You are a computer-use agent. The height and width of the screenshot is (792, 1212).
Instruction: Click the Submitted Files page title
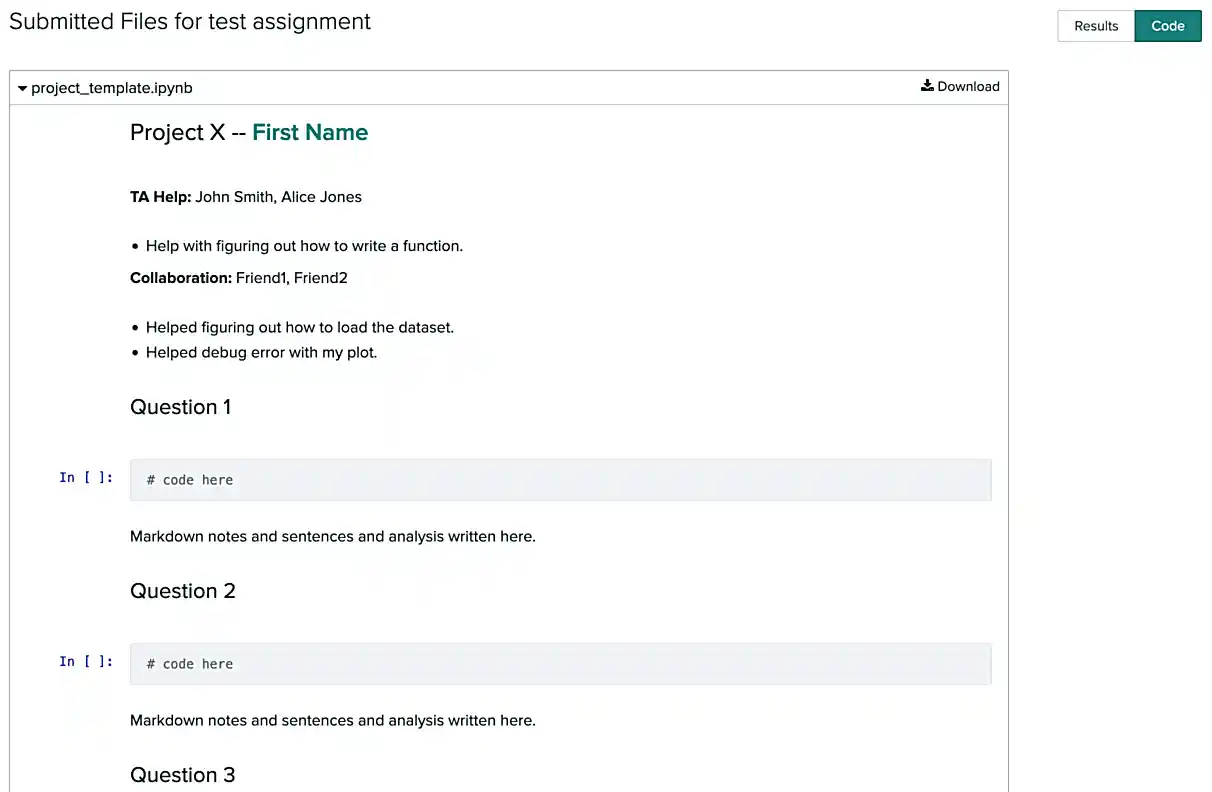coord(190,22)
